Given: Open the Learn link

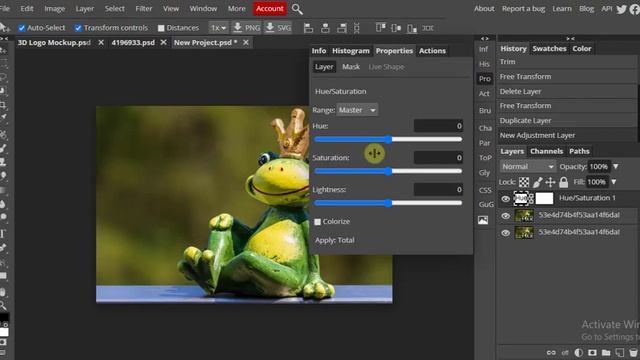Looking at the screenshot, I should coord(562,9).
